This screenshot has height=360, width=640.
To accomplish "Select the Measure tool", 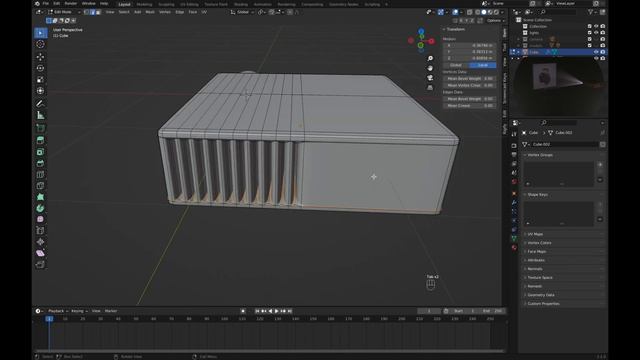I will [x=40, y=115].
